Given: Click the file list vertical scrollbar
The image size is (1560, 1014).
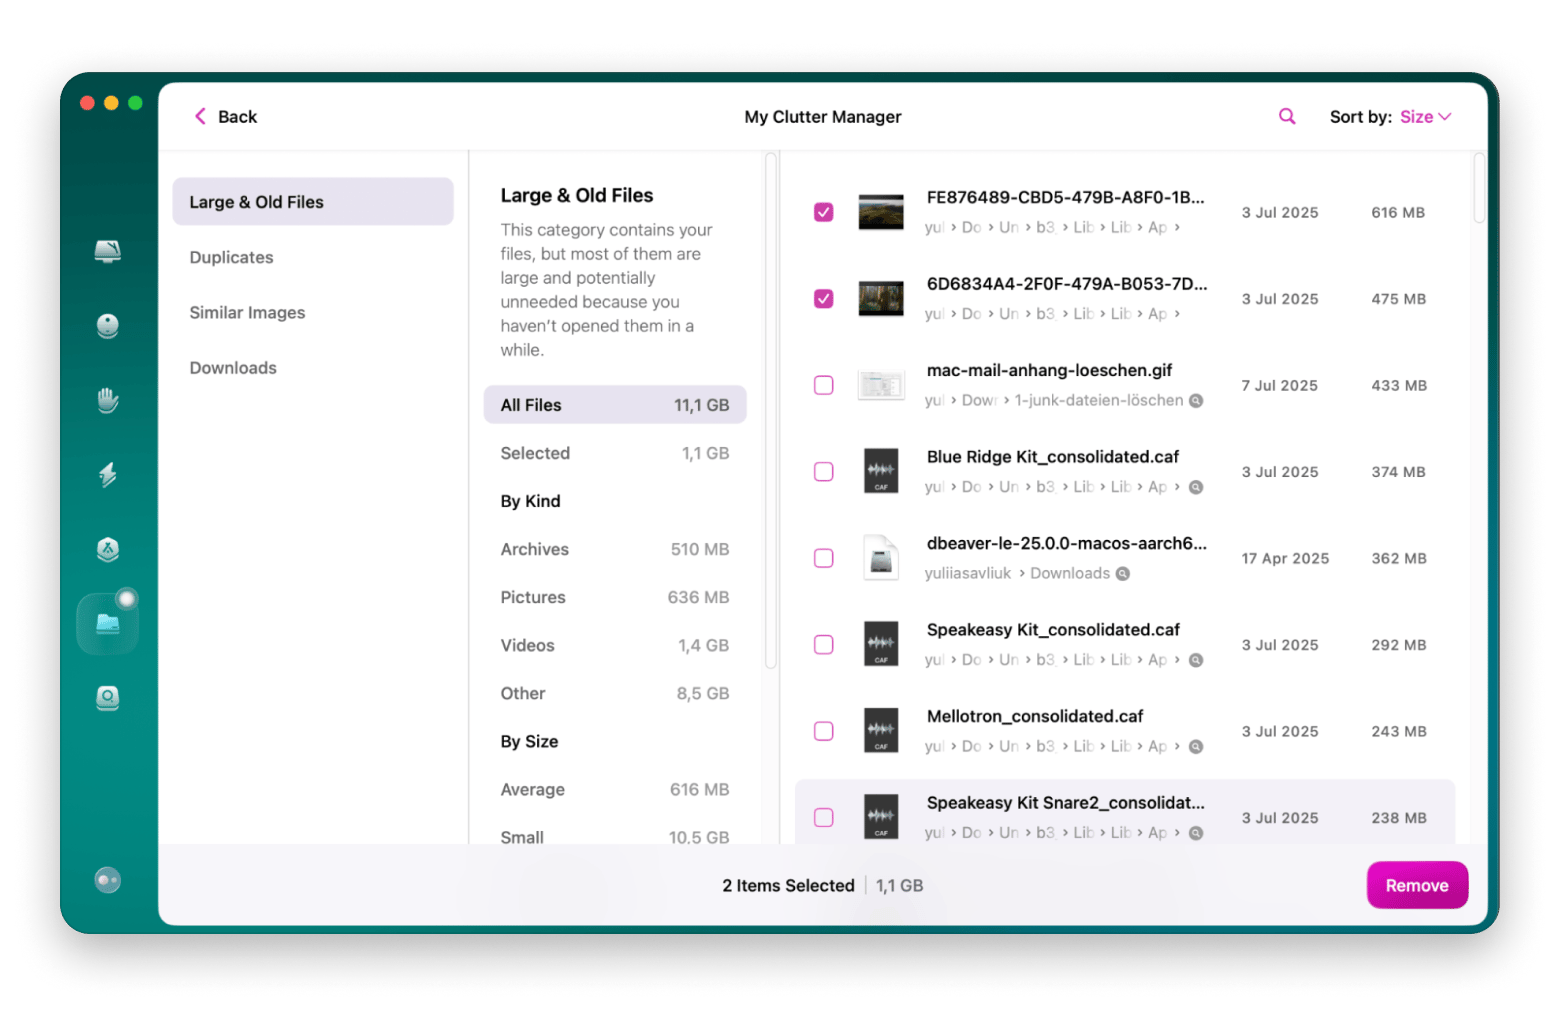Looking at the screenshot, I should [1479, 190].
